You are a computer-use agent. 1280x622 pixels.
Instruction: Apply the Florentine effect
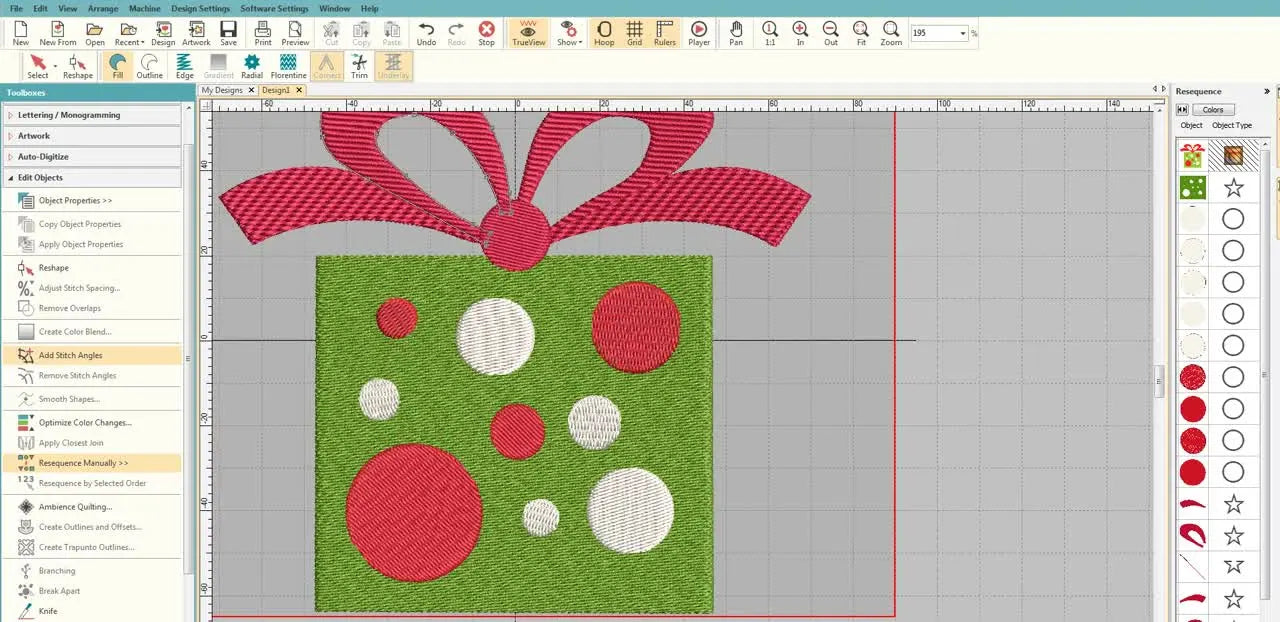point(288,66)
